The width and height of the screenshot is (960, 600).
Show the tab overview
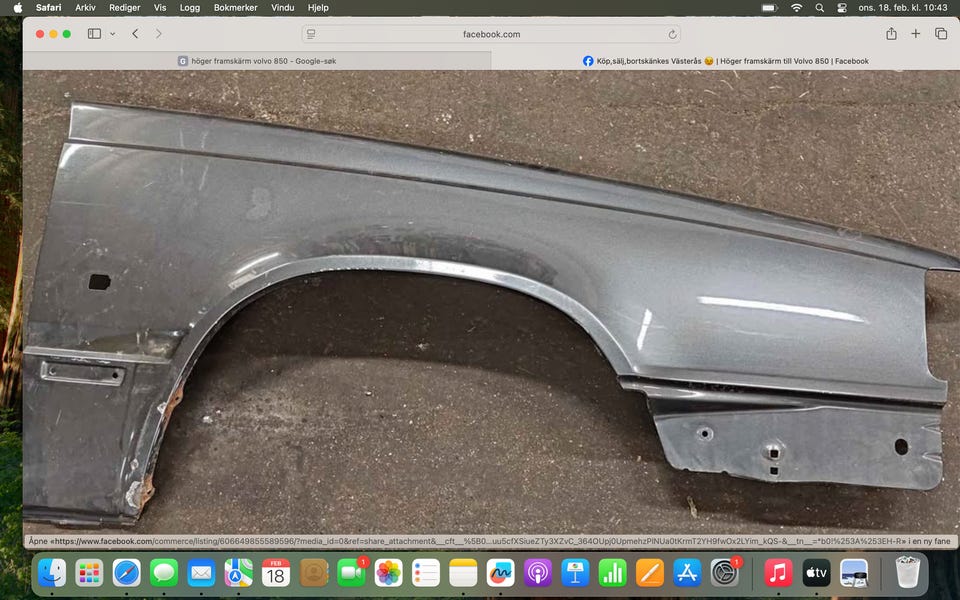pyautogui.click(x=941, y=34)
